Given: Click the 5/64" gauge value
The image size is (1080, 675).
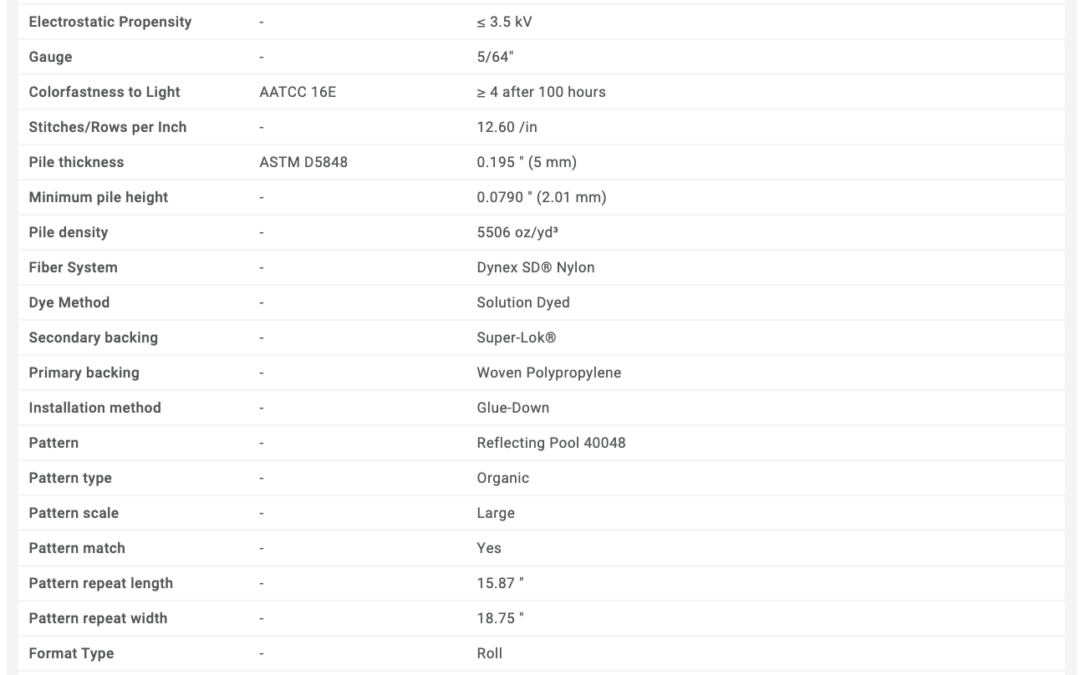Looking at the screenshot, I should [x=495, y=57].
